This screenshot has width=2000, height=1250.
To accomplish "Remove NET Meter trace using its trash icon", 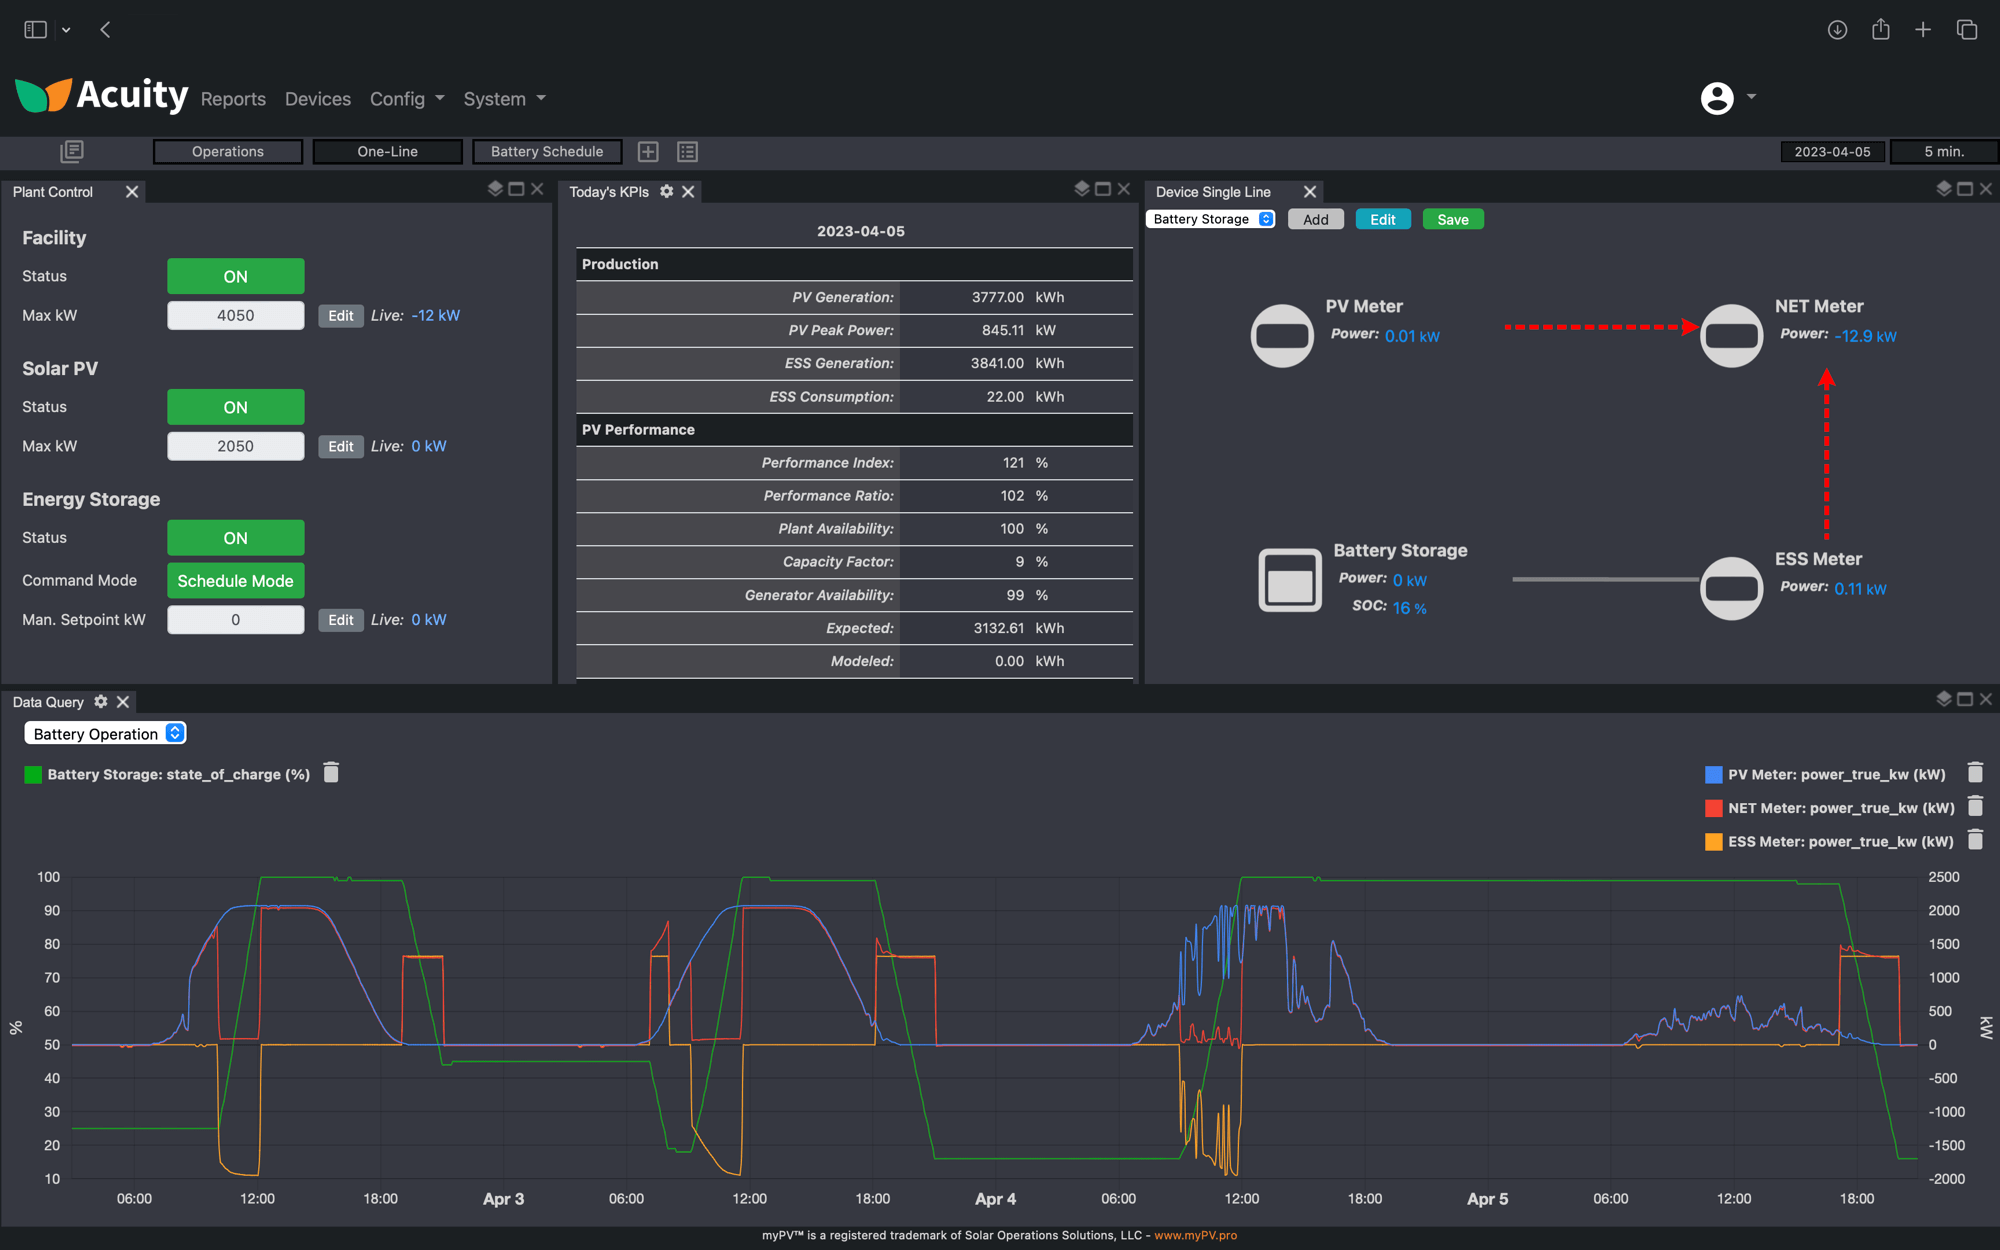I will [x=1975, y=806].
